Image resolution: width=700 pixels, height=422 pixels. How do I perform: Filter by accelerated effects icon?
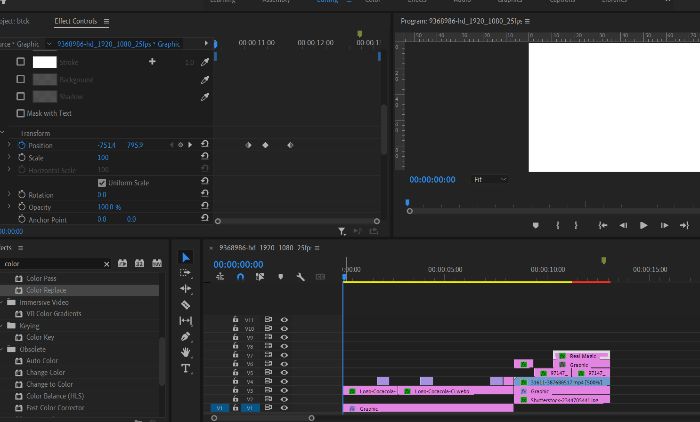[122, 263]
